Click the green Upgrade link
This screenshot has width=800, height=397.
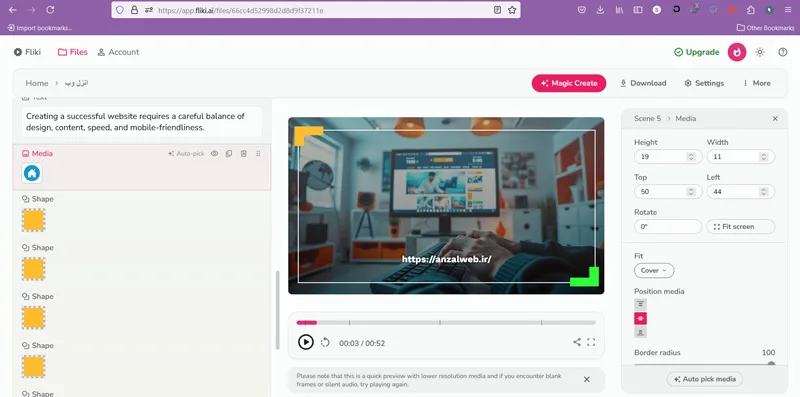696,52
